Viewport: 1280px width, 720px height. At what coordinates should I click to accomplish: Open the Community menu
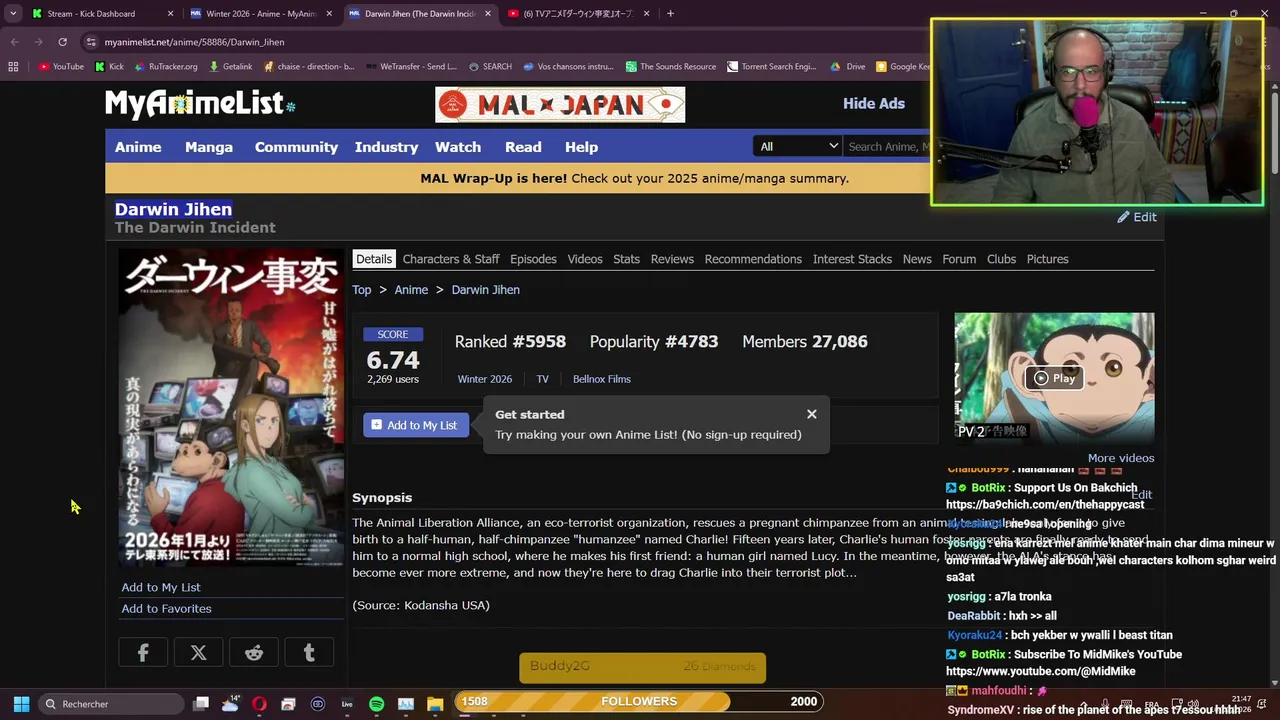coord(296,147)
